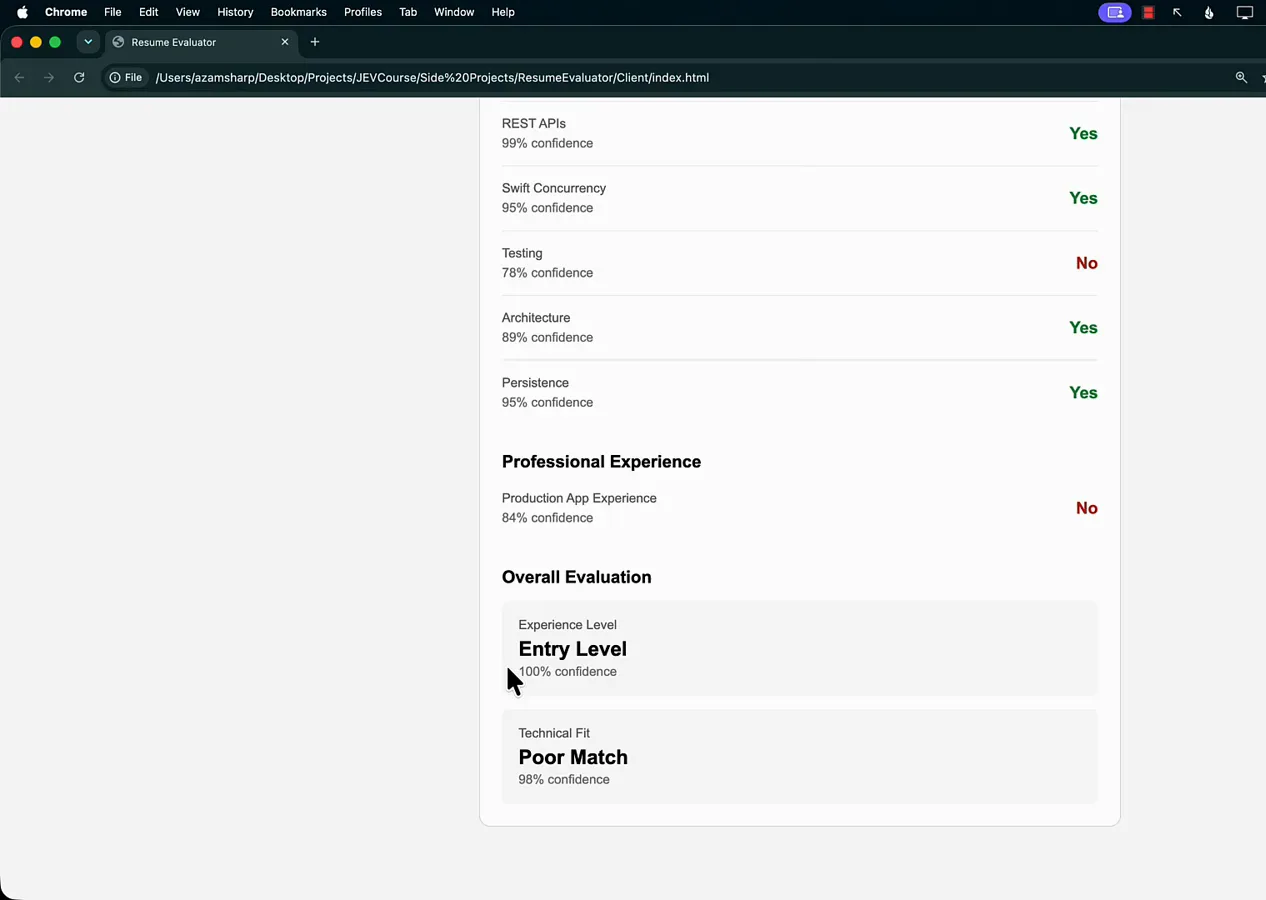Click the Persistence label

(535, 383)
